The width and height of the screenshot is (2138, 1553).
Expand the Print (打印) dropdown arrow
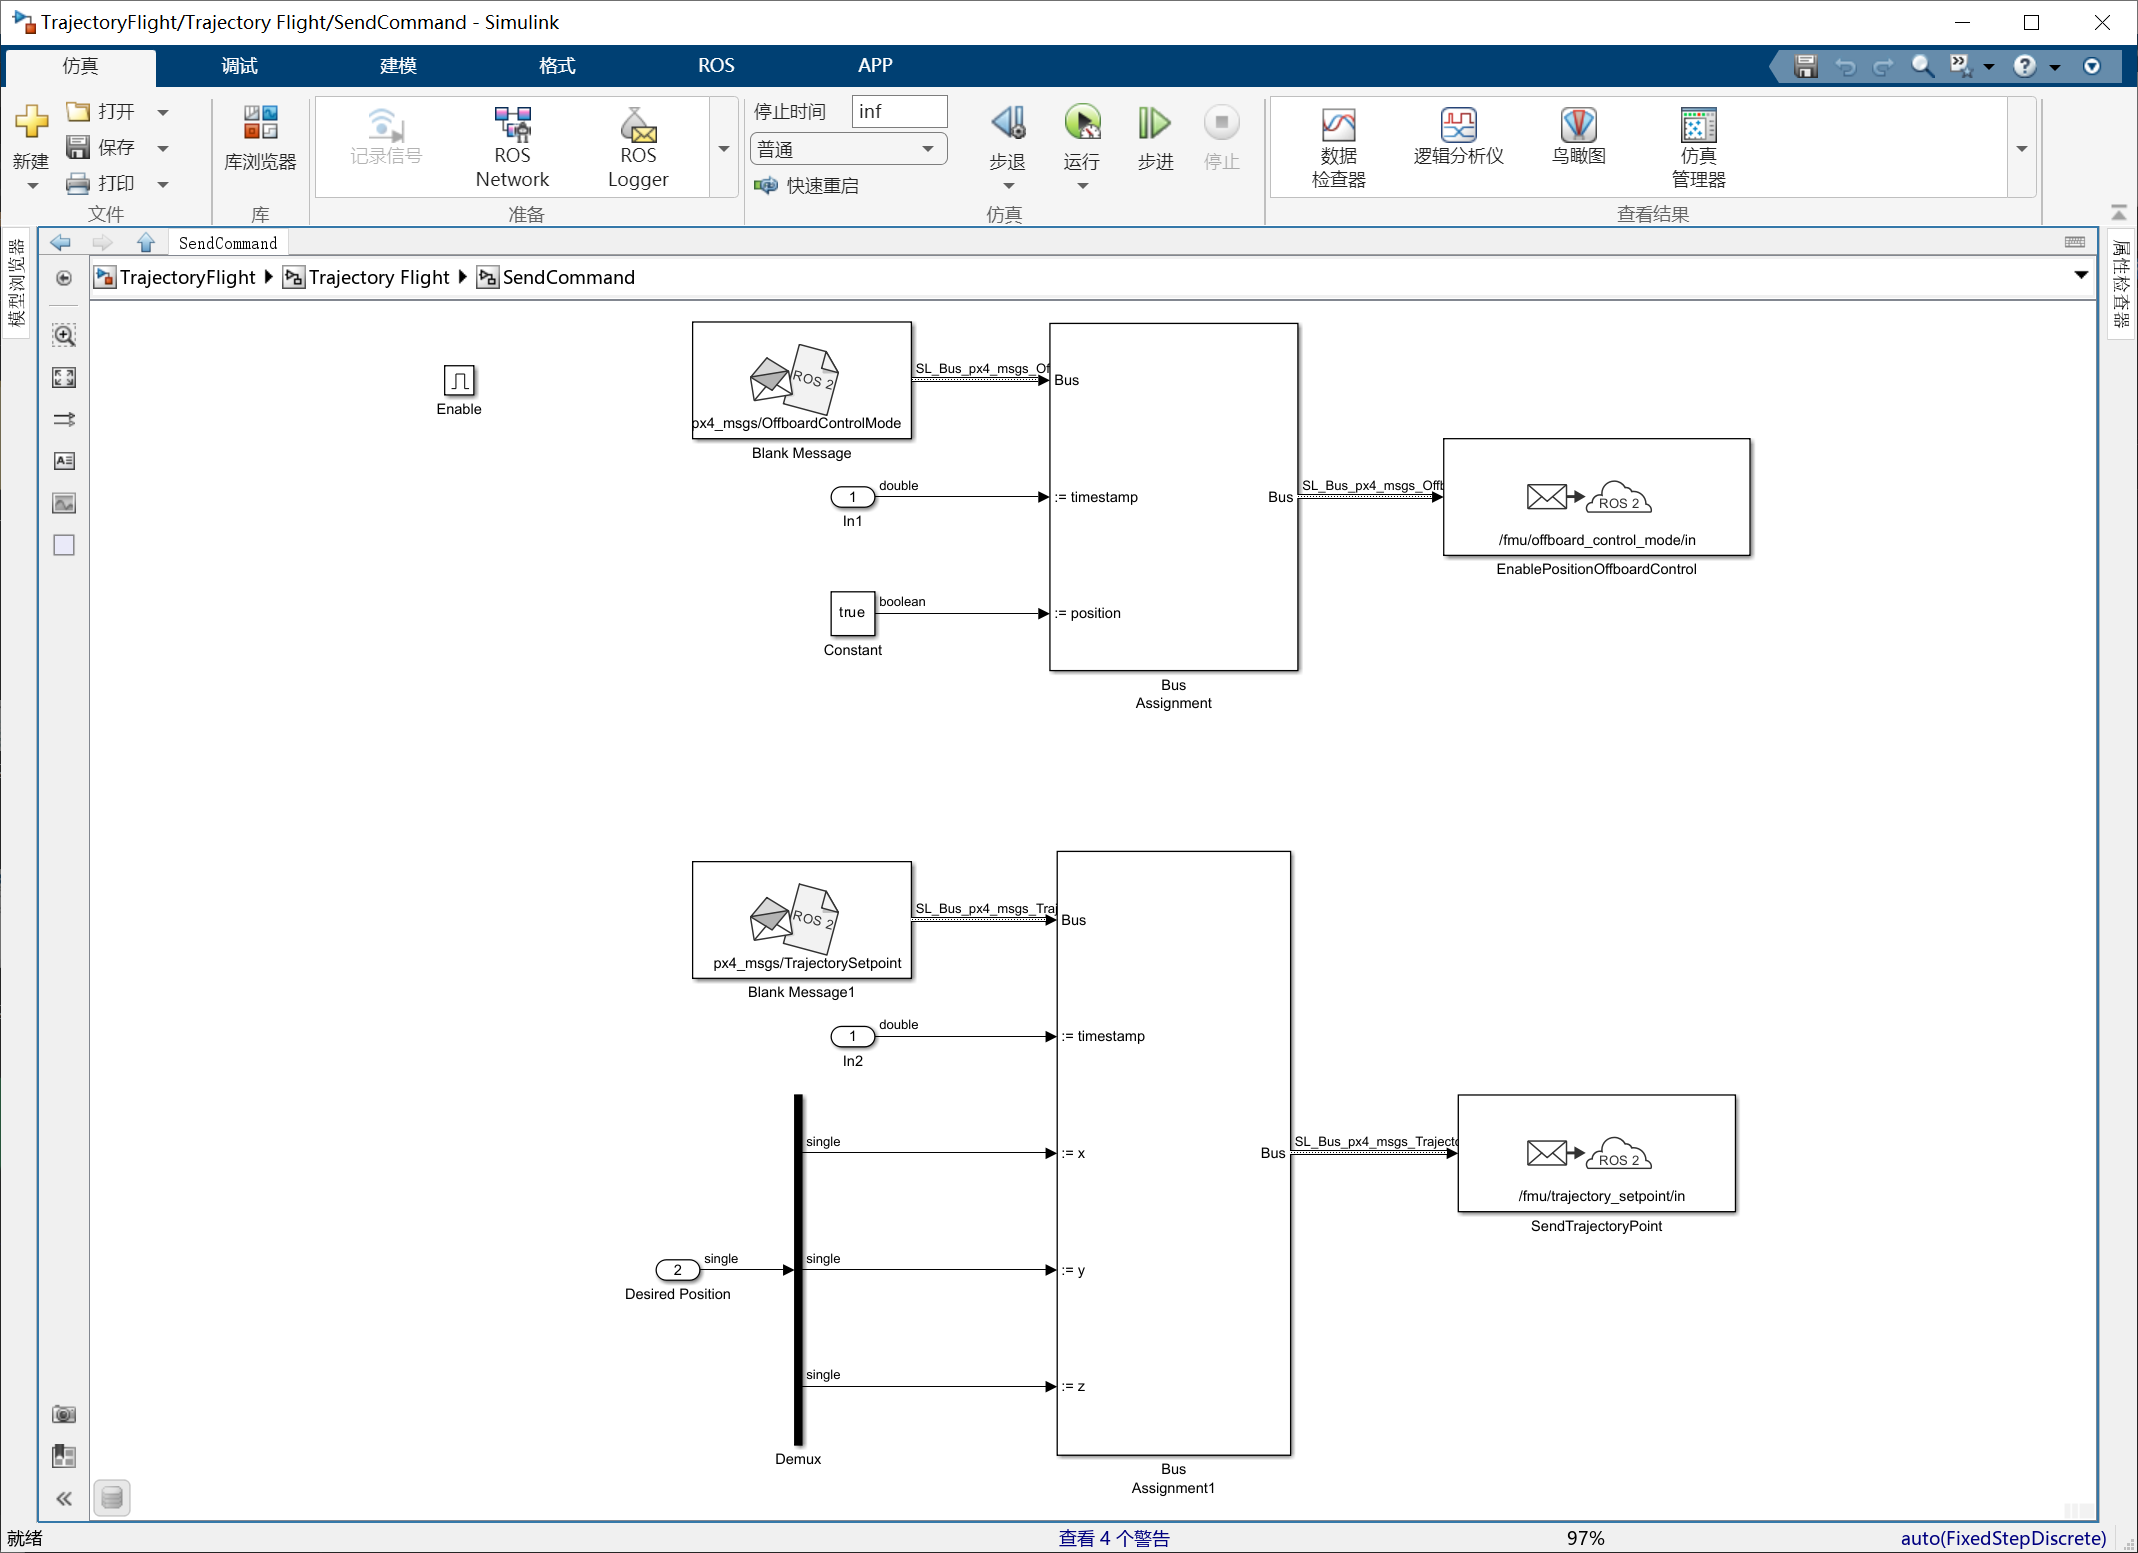point(163,184)
